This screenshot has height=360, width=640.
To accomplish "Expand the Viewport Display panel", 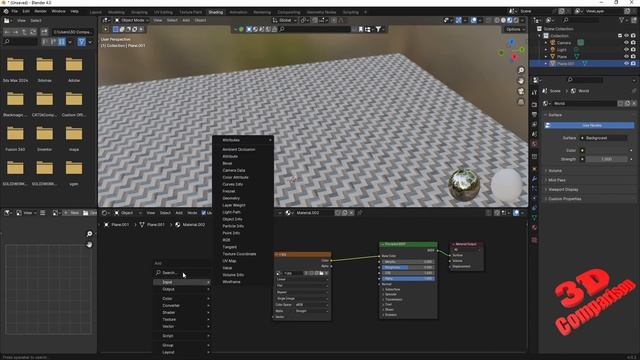I will click(x=563, y=189).
